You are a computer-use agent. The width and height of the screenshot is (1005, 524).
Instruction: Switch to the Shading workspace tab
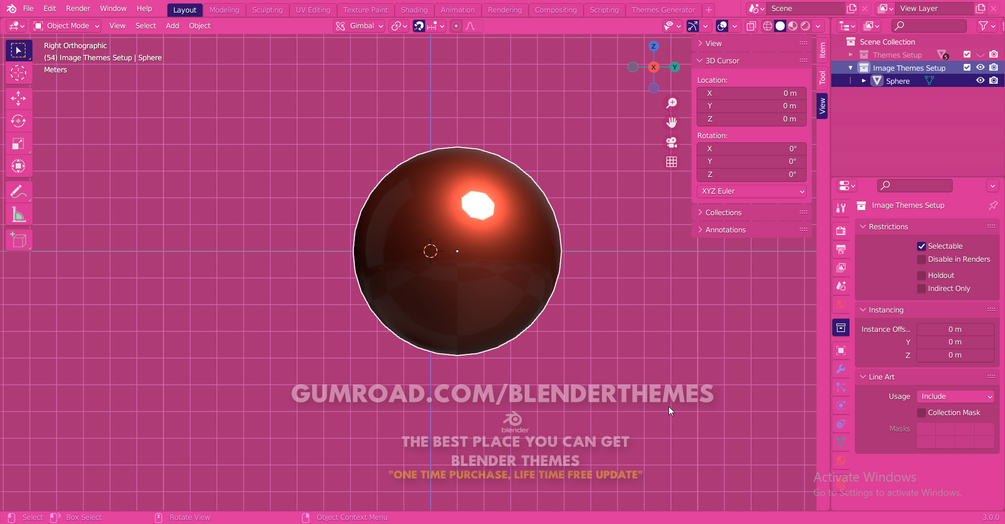(x=414, y=10)
